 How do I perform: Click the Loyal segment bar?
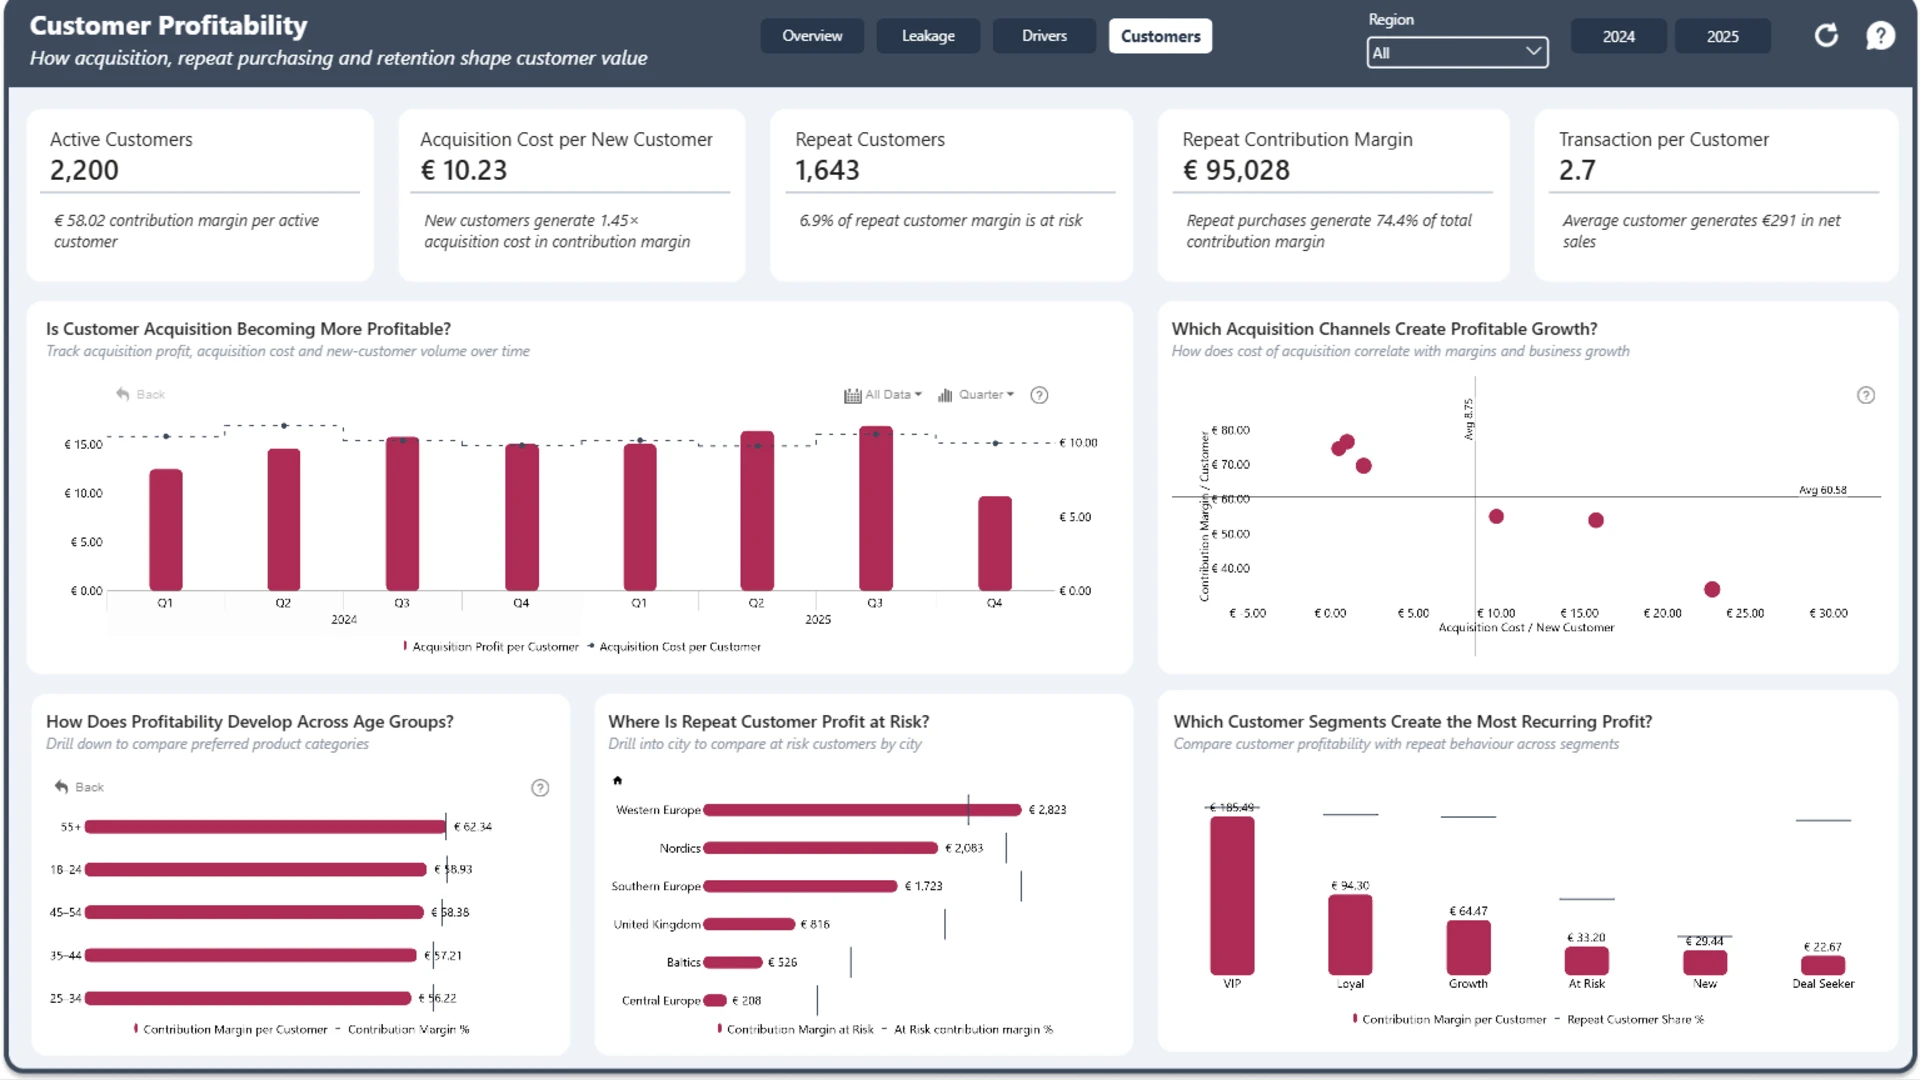click(1350, 935)
